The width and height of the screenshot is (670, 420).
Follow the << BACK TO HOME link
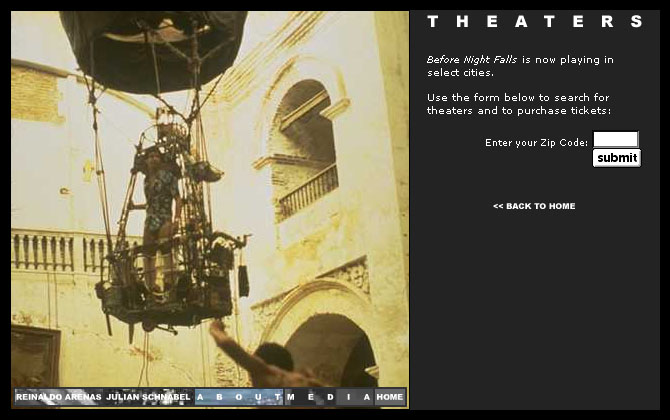(x=534, y=206)
